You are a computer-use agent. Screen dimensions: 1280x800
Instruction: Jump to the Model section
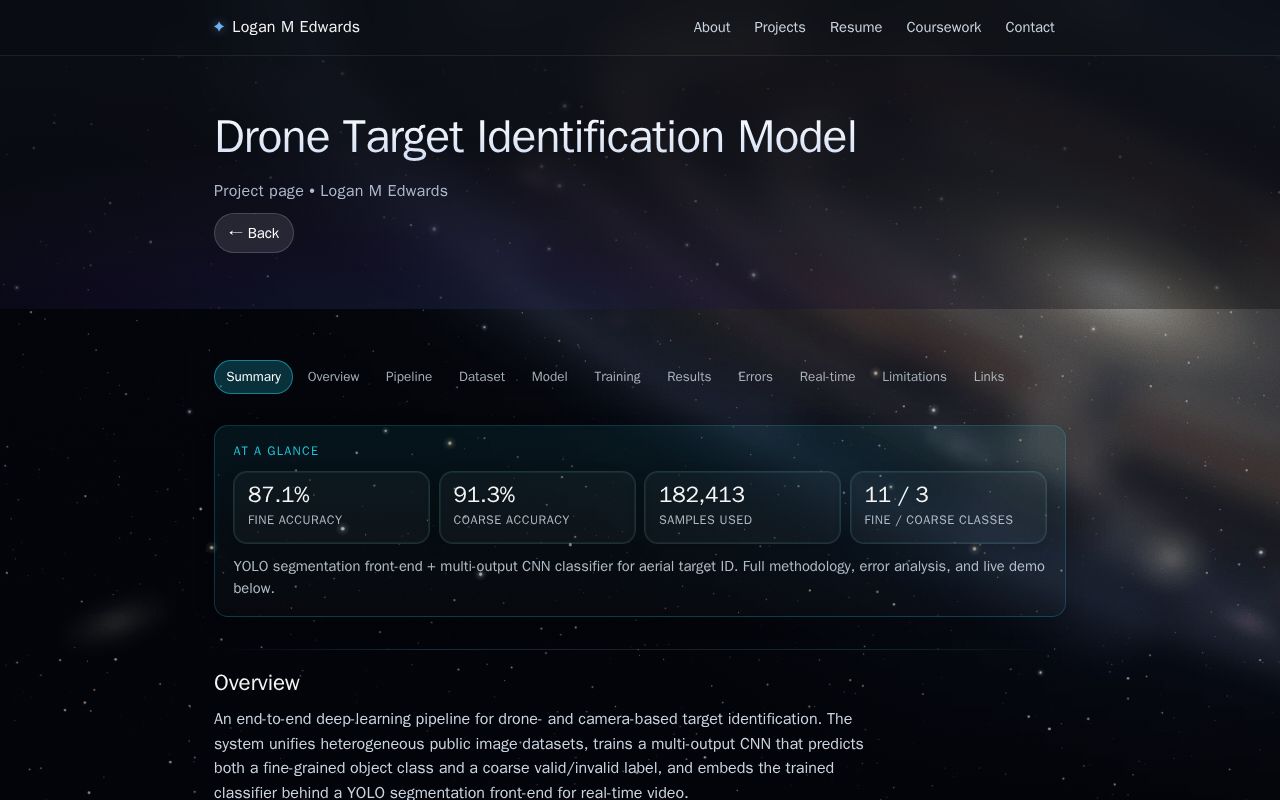[x=550, y=377]
